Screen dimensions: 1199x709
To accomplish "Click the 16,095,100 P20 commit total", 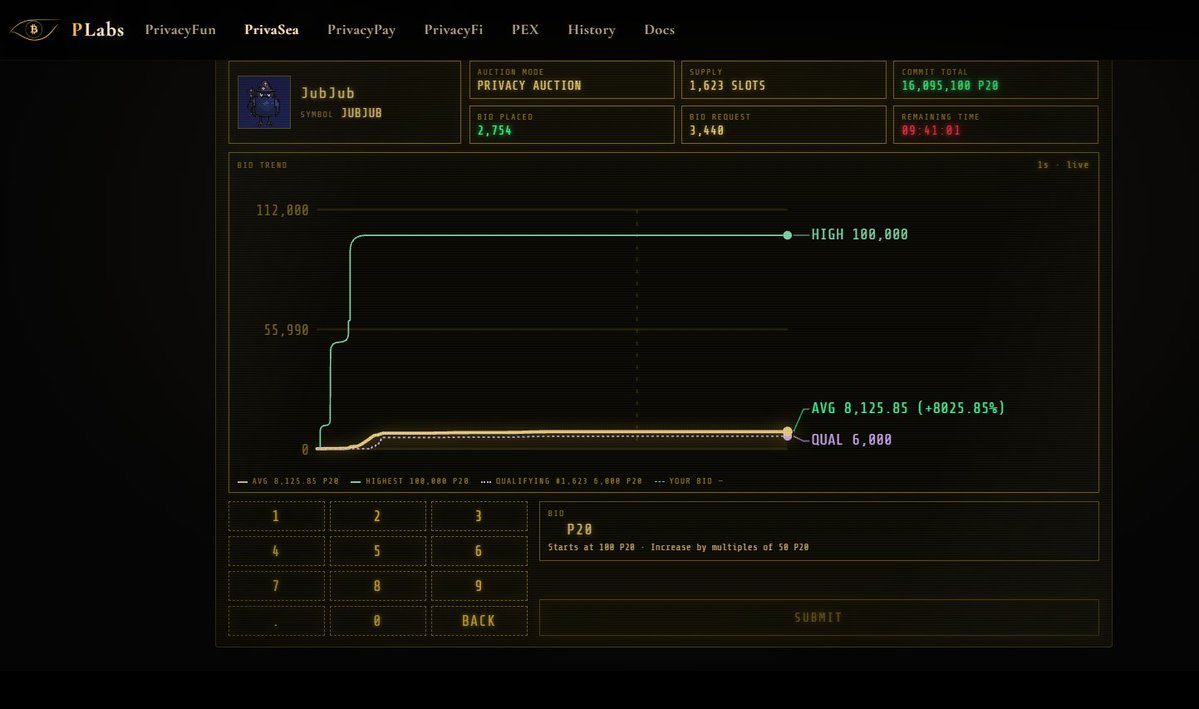I will pyautogui.click(x=950, y=86).
